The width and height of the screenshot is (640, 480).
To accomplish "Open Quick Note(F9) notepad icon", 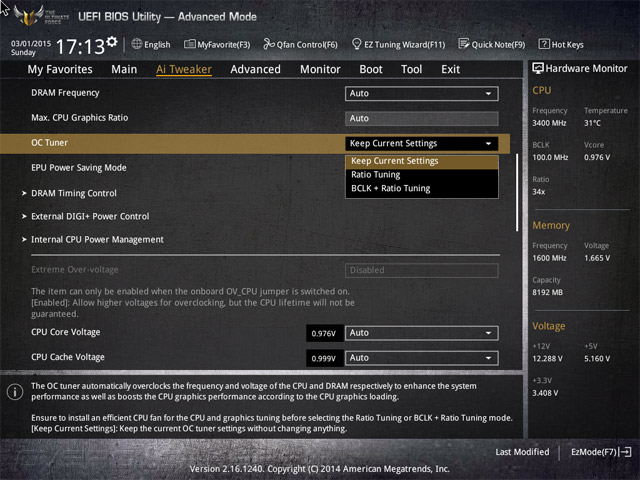I will point(463,44).
